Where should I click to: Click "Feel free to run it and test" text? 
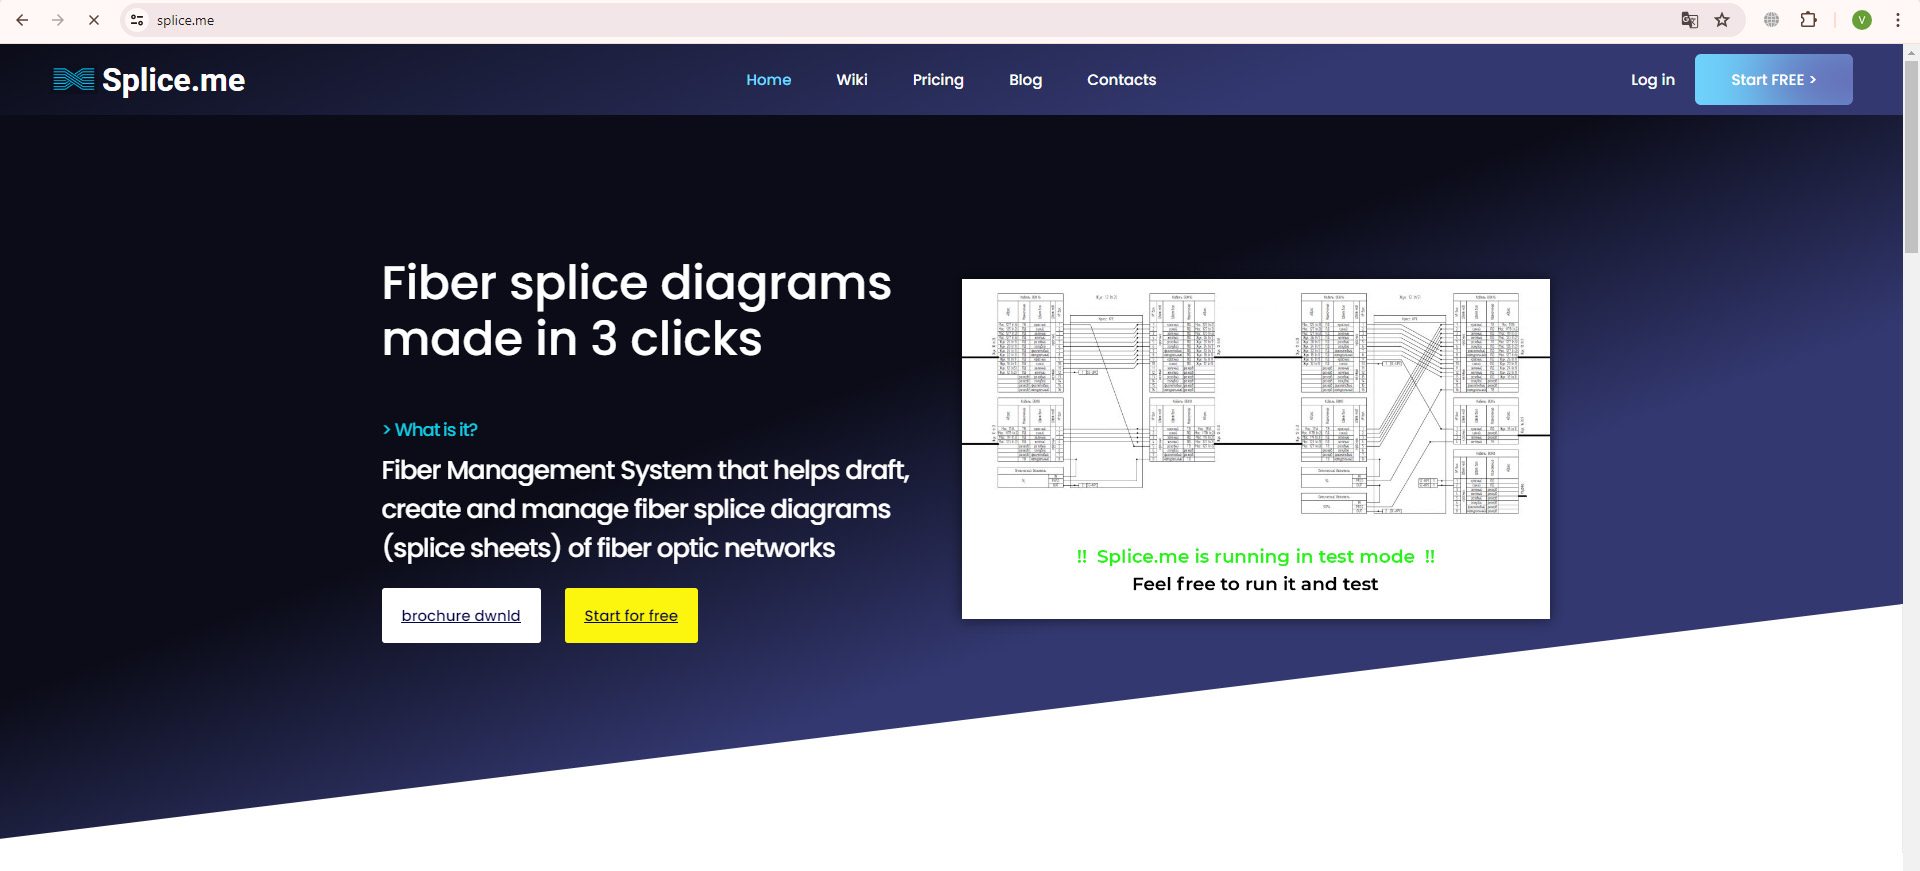(1255, 584)
